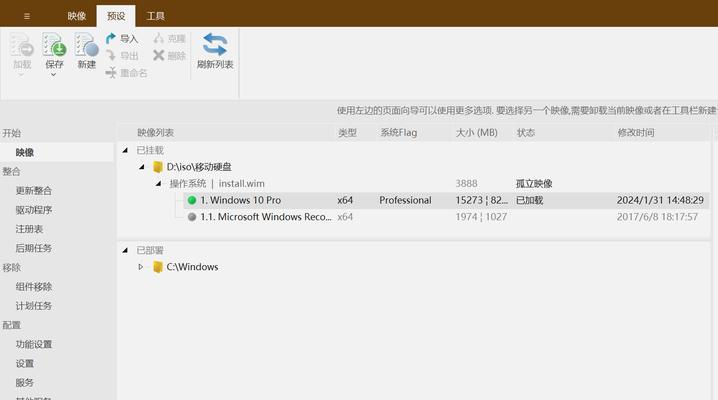718x400 pixels.
Task: Open 服务 in the sidebar
Action: pyautogui.click(x=25, y=383)
